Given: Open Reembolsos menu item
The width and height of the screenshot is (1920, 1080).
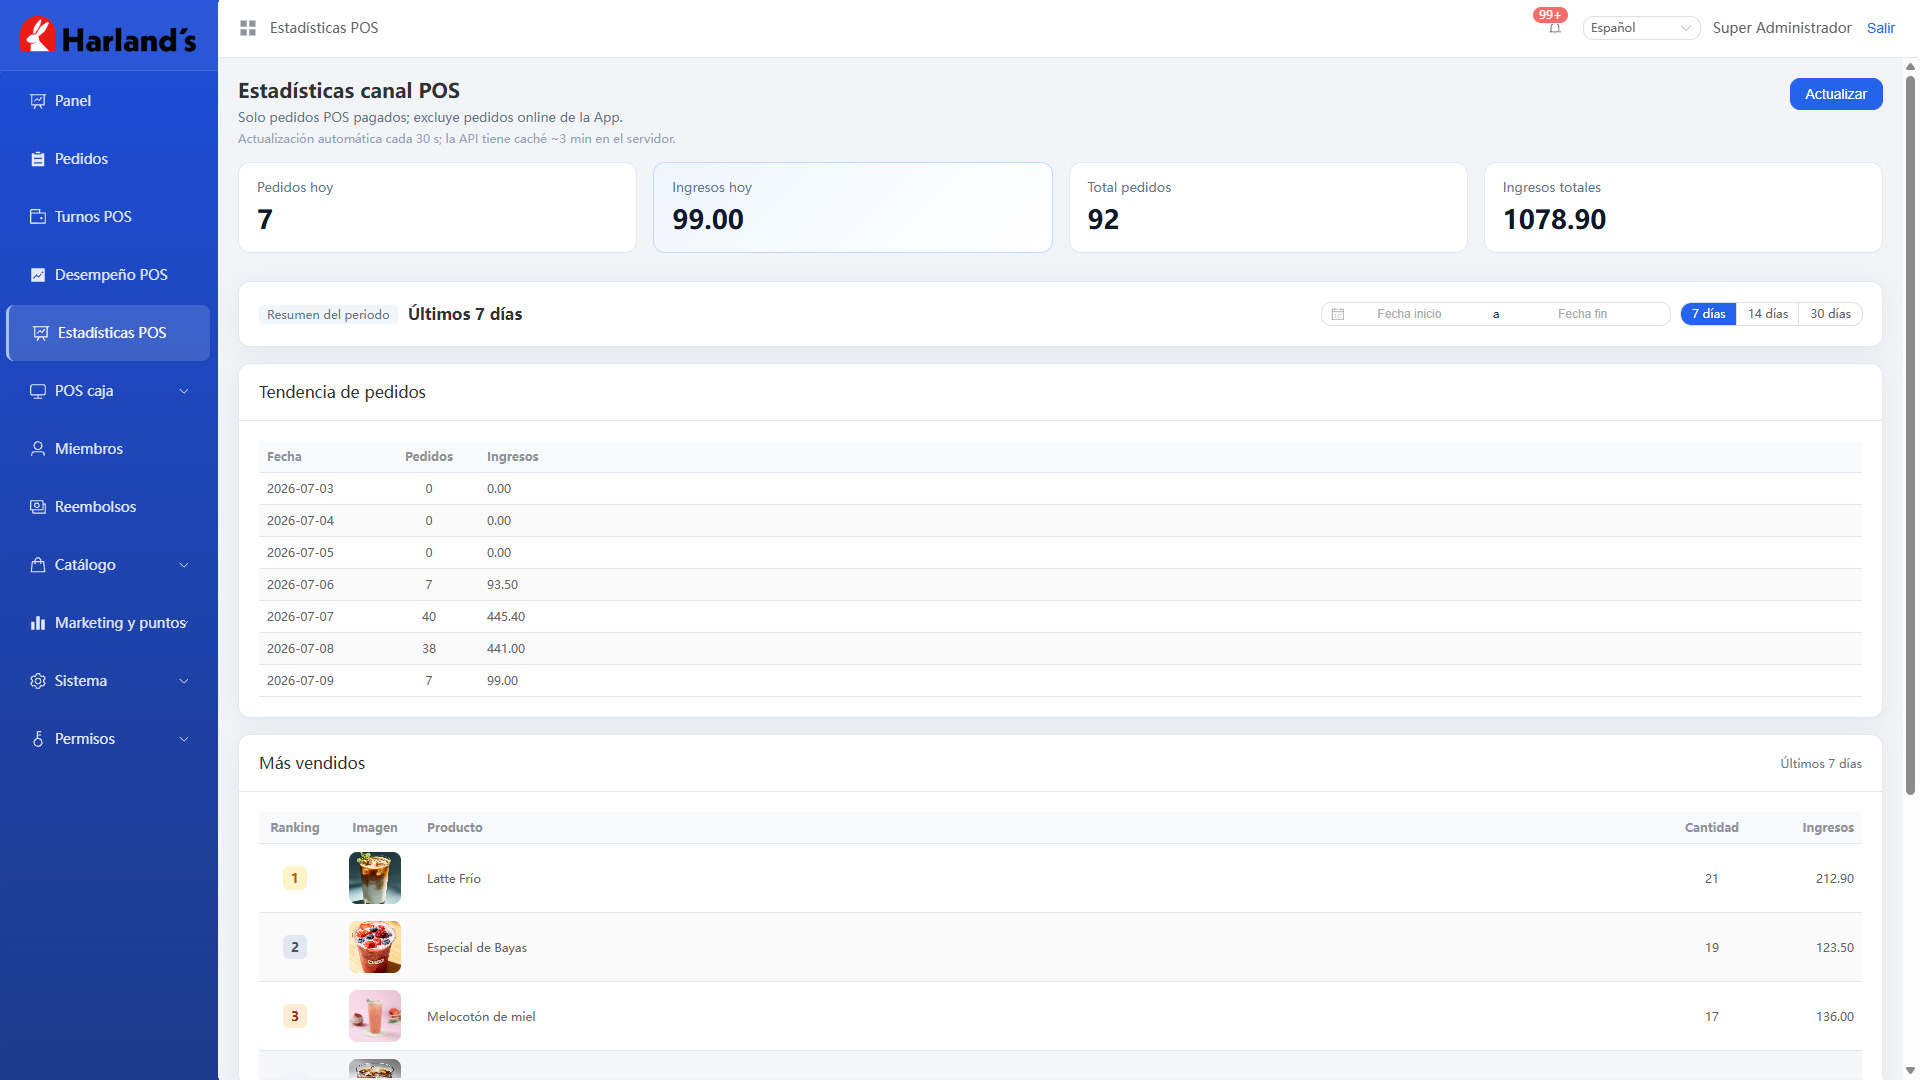Looking at the screenshot, I should click(109, 507).
